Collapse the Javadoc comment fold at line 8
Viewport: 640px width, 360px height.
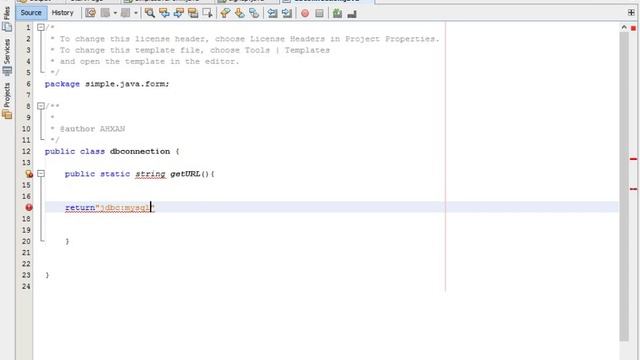tap(41, 106)
